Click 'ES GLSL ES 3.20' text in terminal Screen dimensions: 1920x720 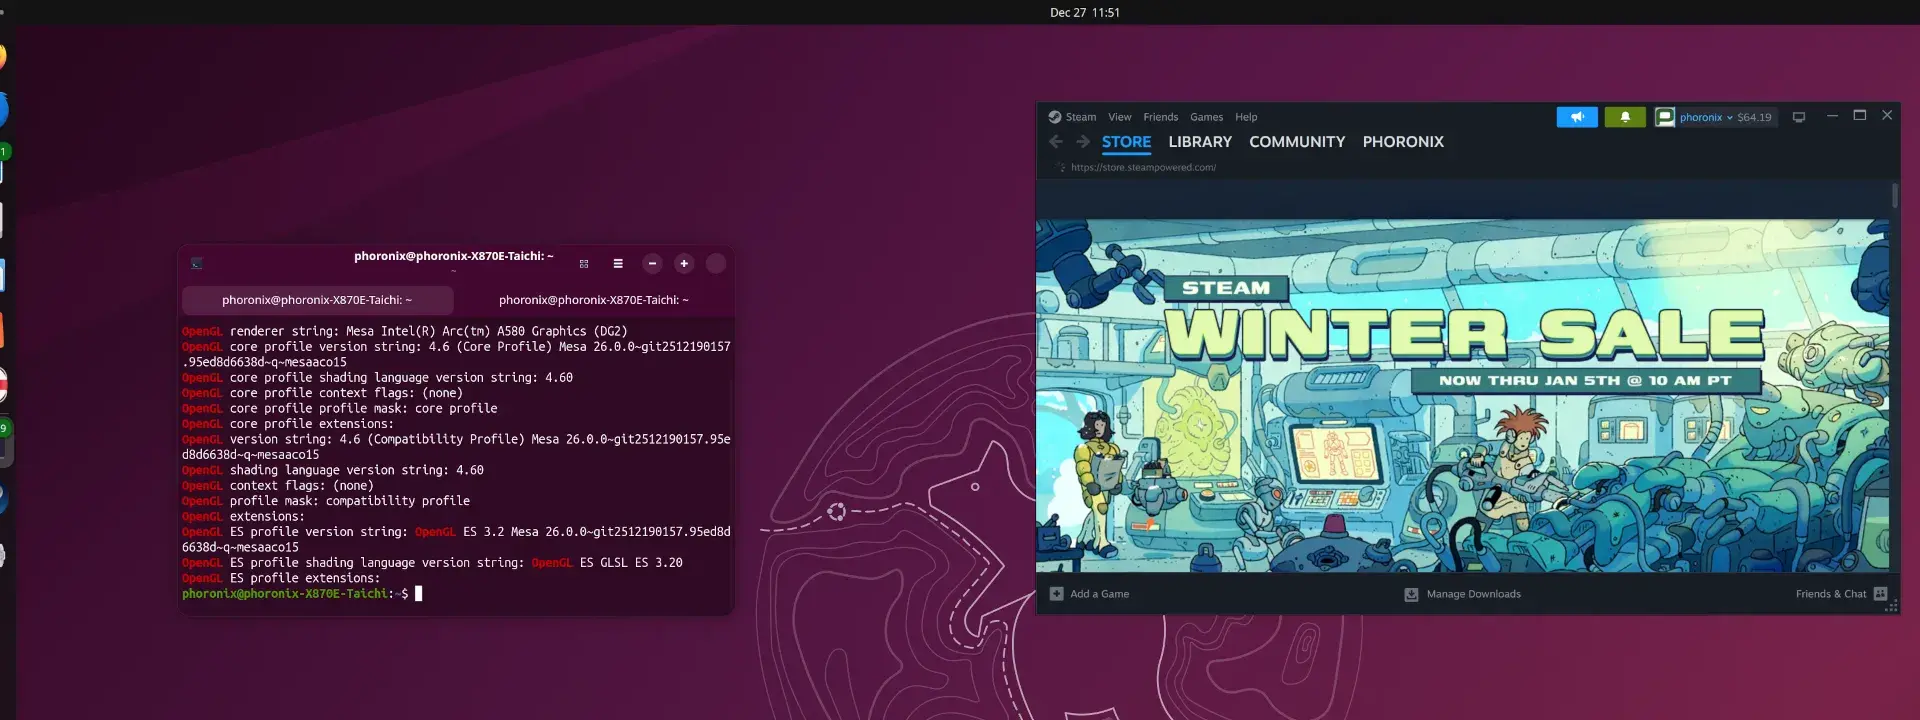pyautogui.click(x=631, y=563)
